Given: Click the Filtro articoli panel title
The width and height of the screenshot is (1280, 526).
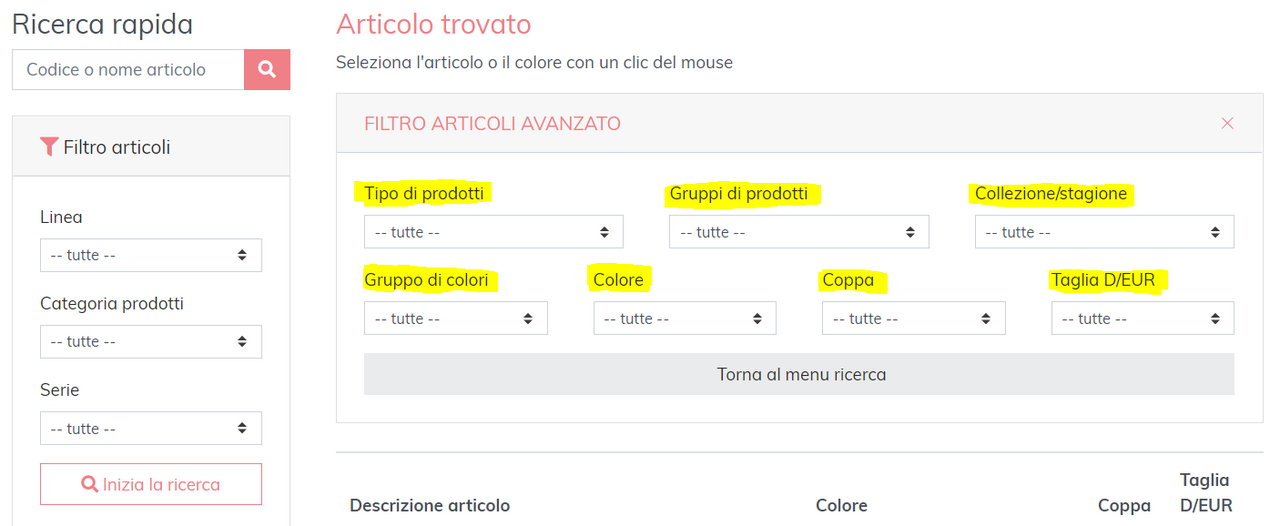Looking at the screenshot, I should 116,147.
